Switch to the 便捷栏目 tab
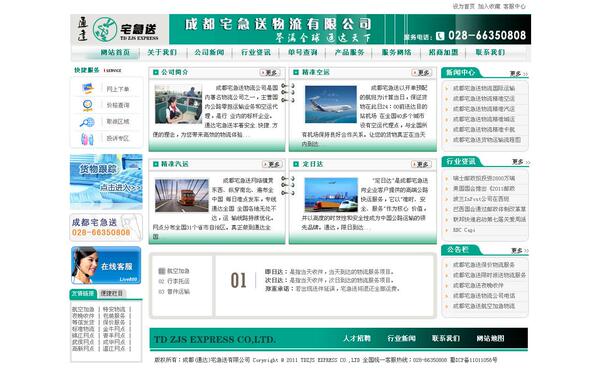Screen dimensions: 600x368 112,293
